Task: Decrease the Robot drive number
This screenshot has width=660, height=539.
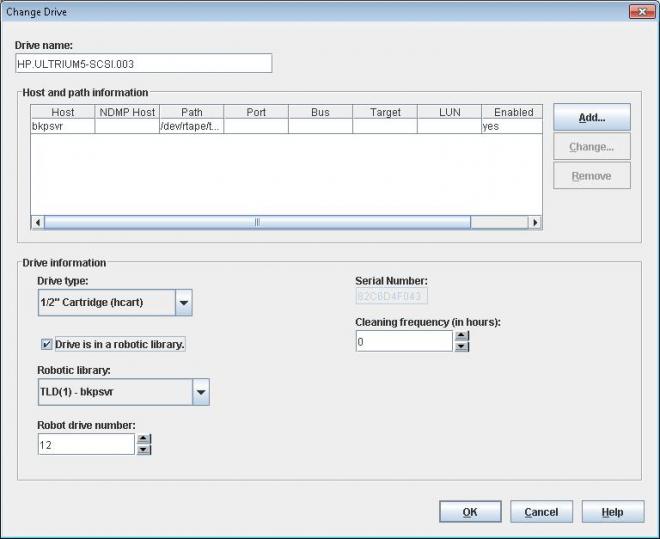Action: (x=144, y=450)
